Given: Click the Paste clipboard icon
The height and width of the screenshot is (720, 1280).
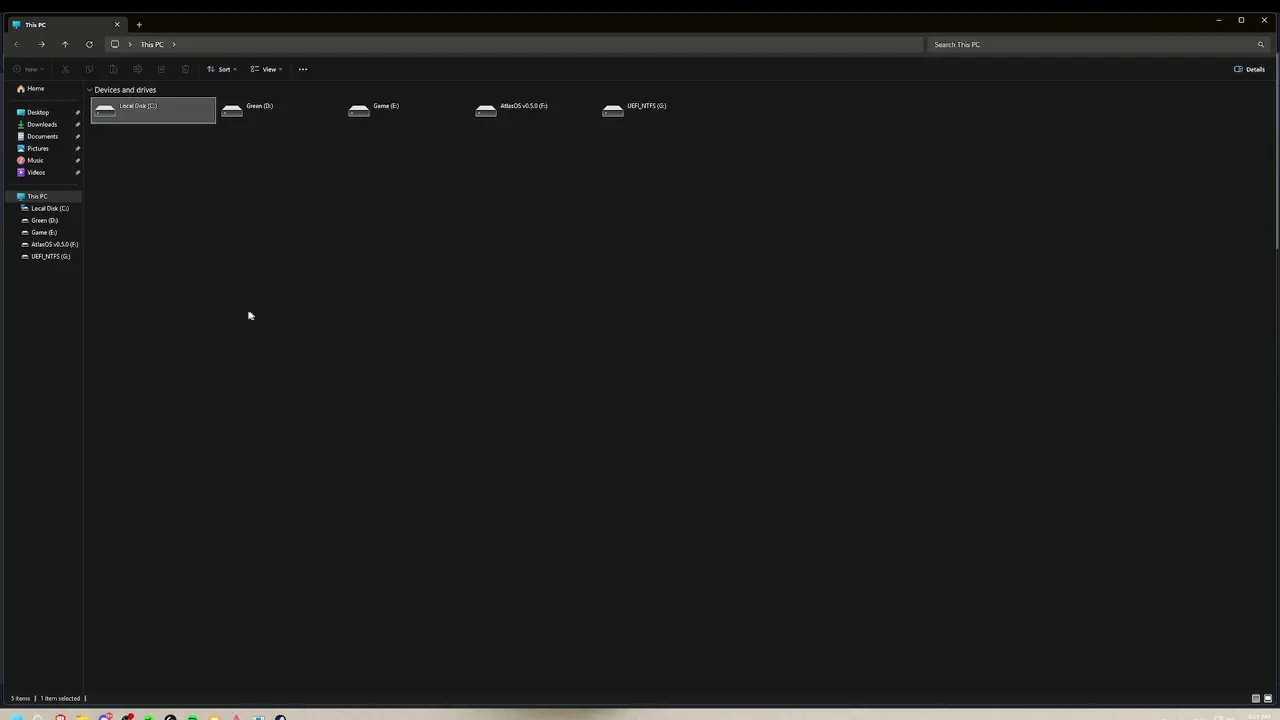Looking at the screenshot, I should point(113,69).
